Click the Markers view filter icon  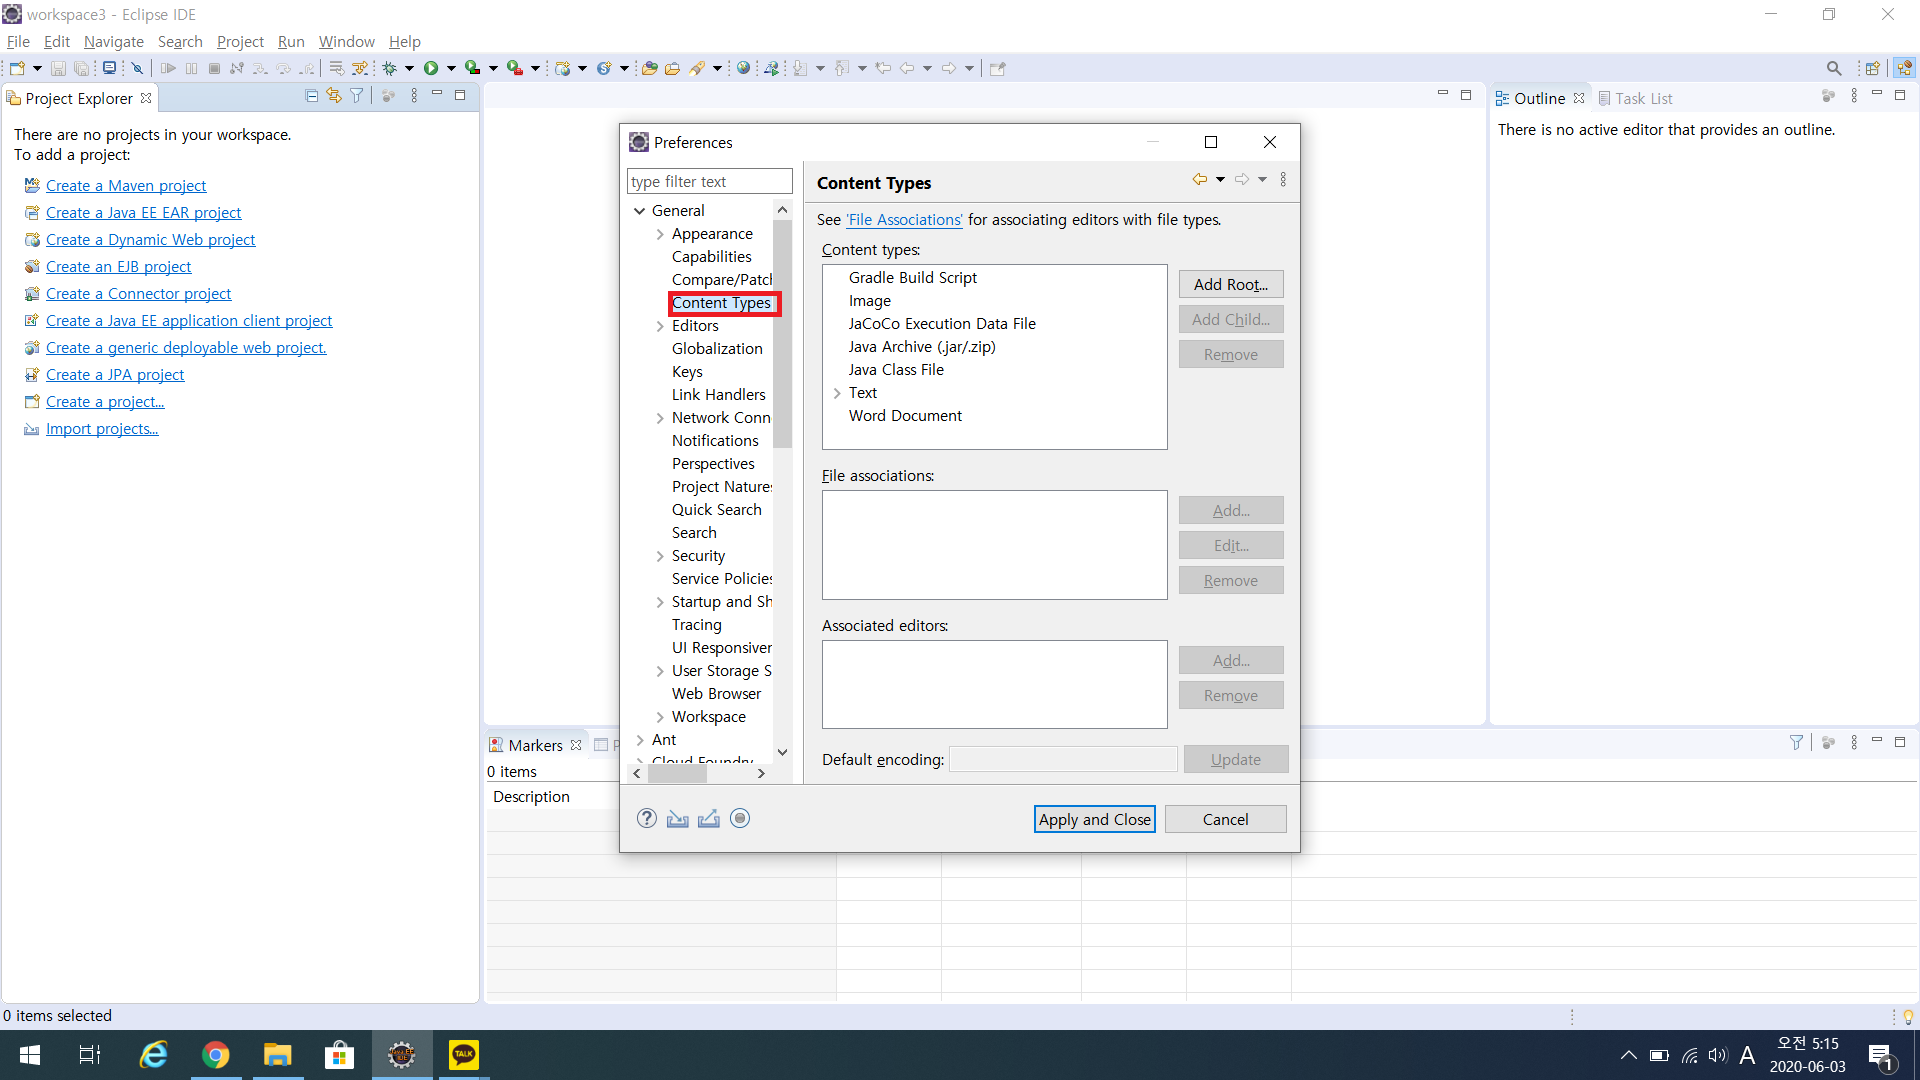point(1796,742)
